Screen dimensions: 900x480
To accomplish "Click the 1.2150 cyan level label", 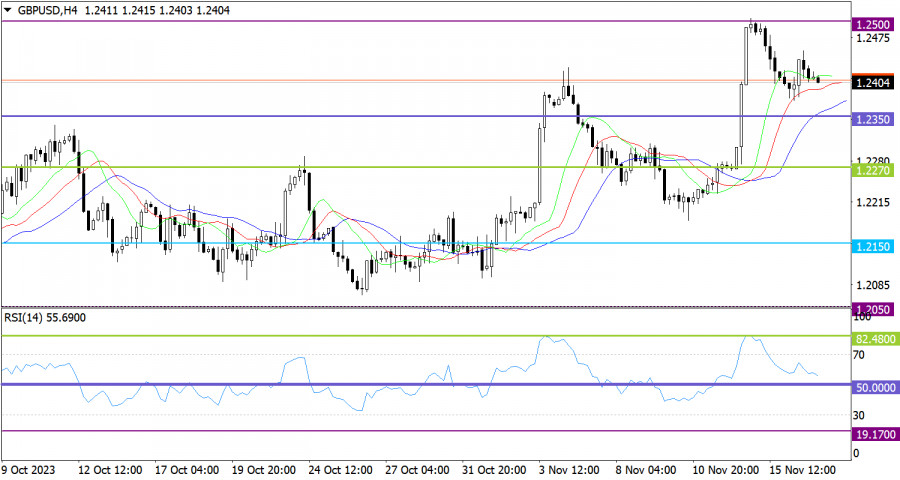I will coord(872,247).
